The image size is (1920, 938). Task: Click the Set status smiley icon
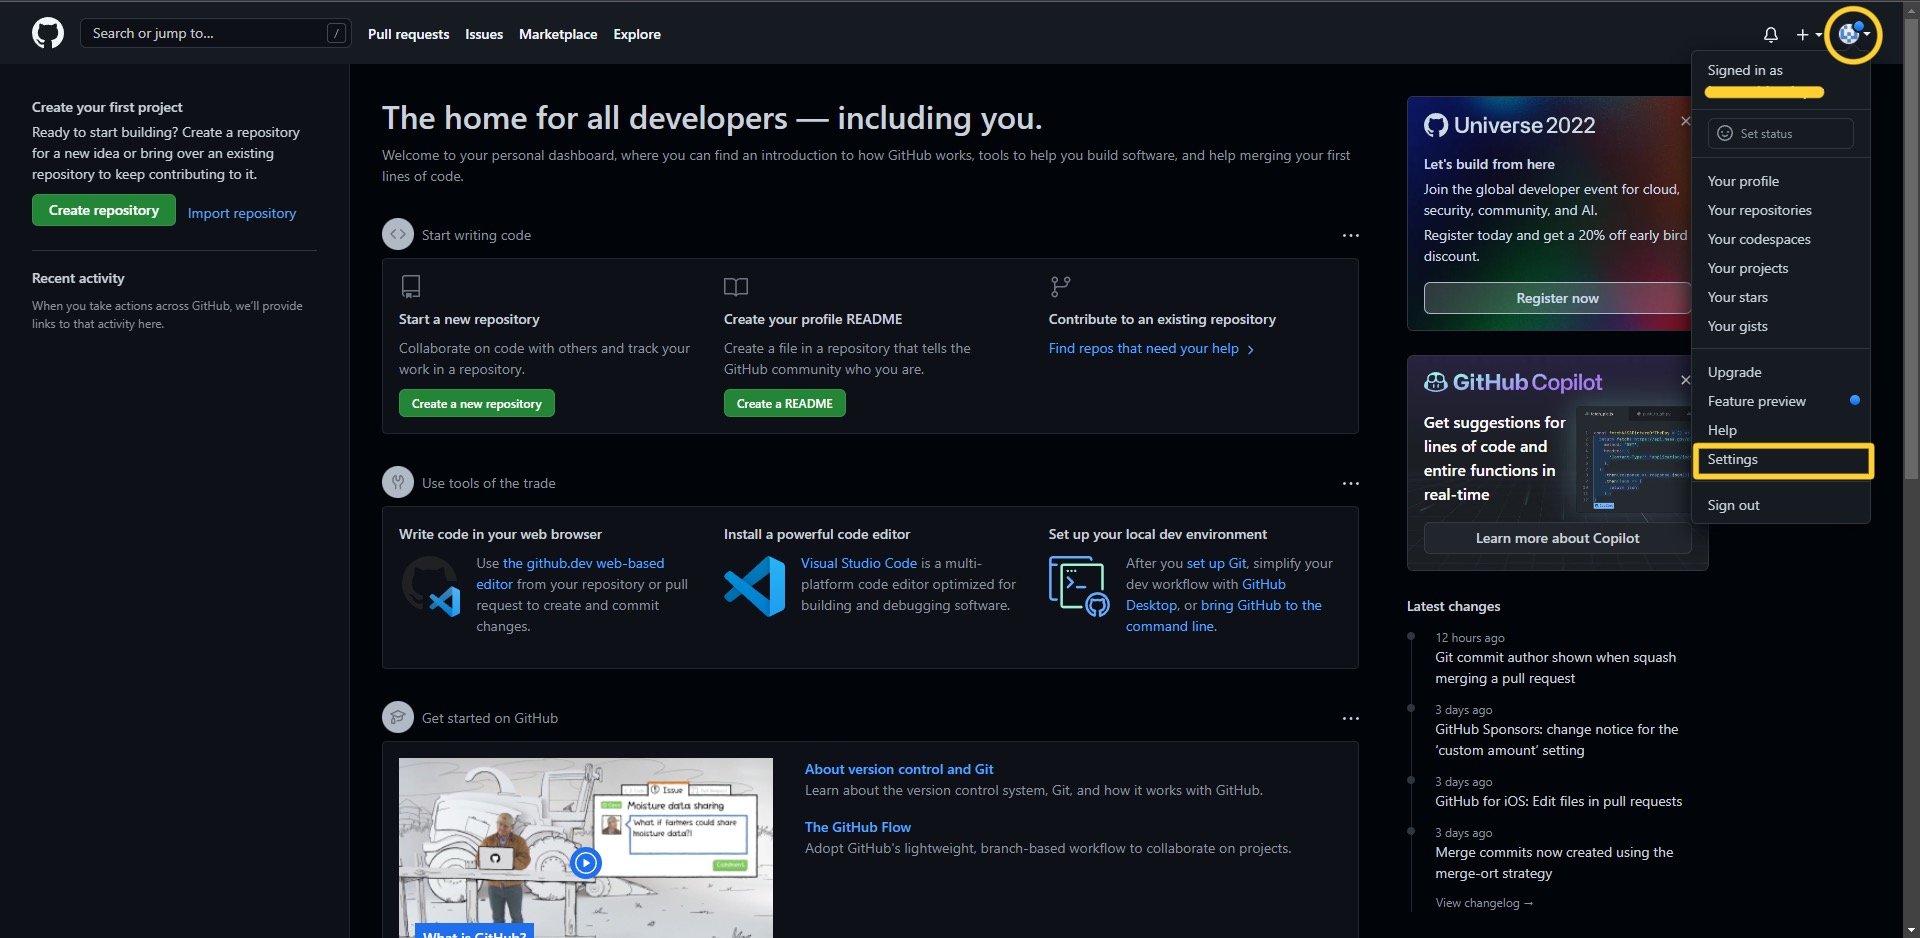pos(1725,133)
